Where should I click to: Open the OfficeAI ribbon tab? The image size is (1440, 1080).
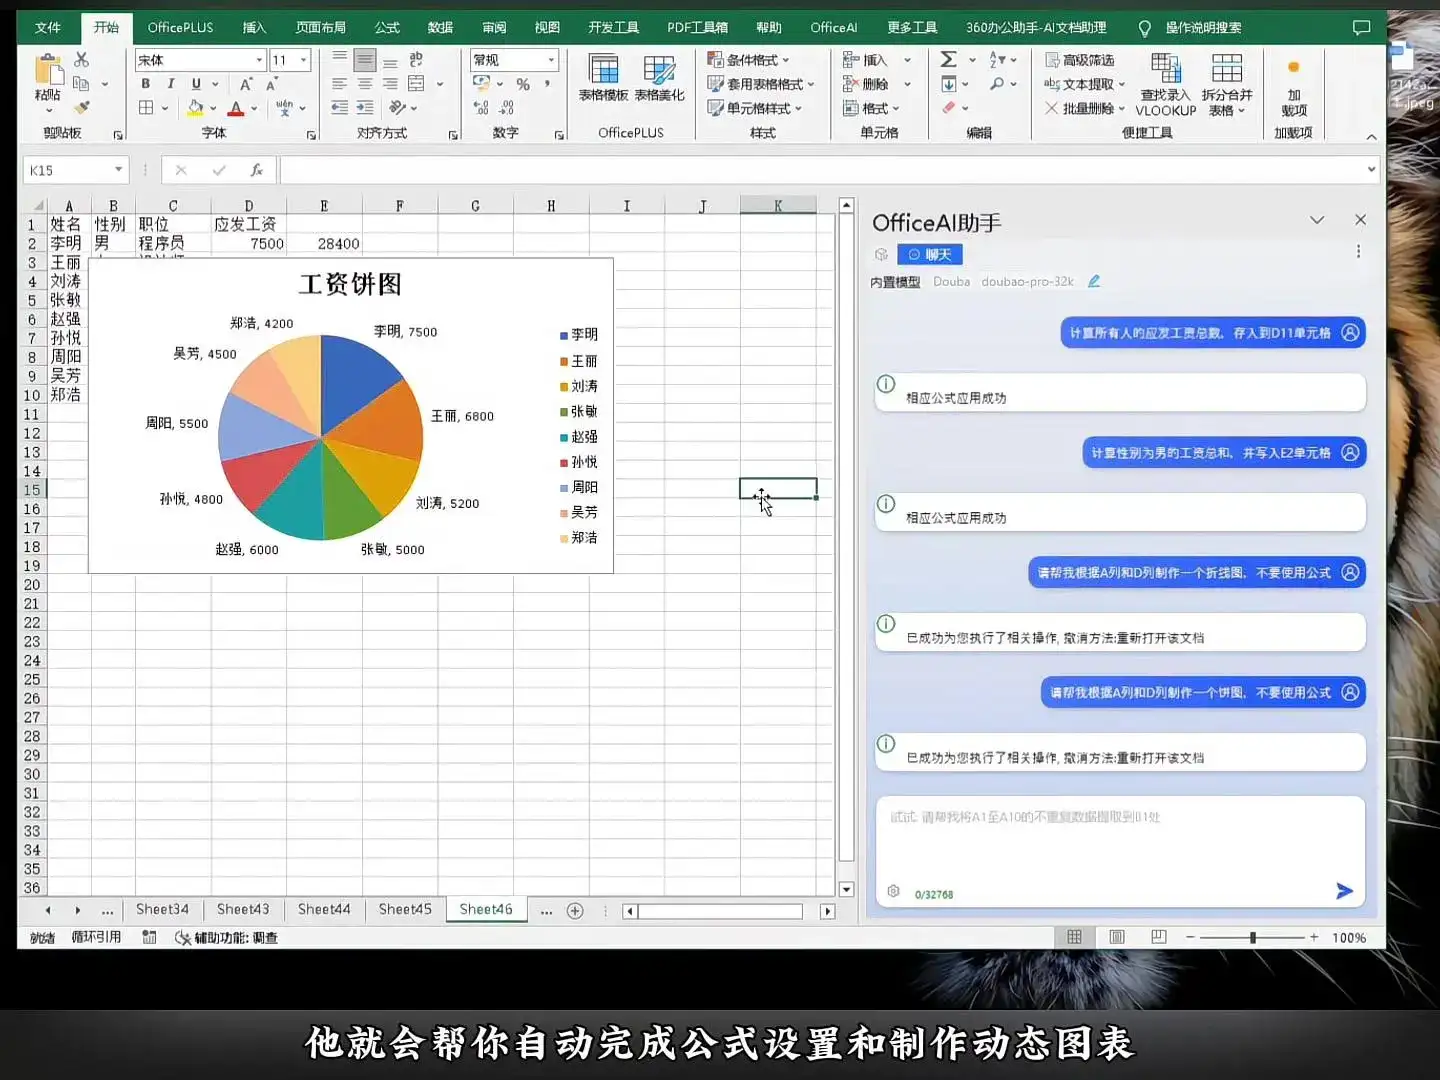(833, 27)
